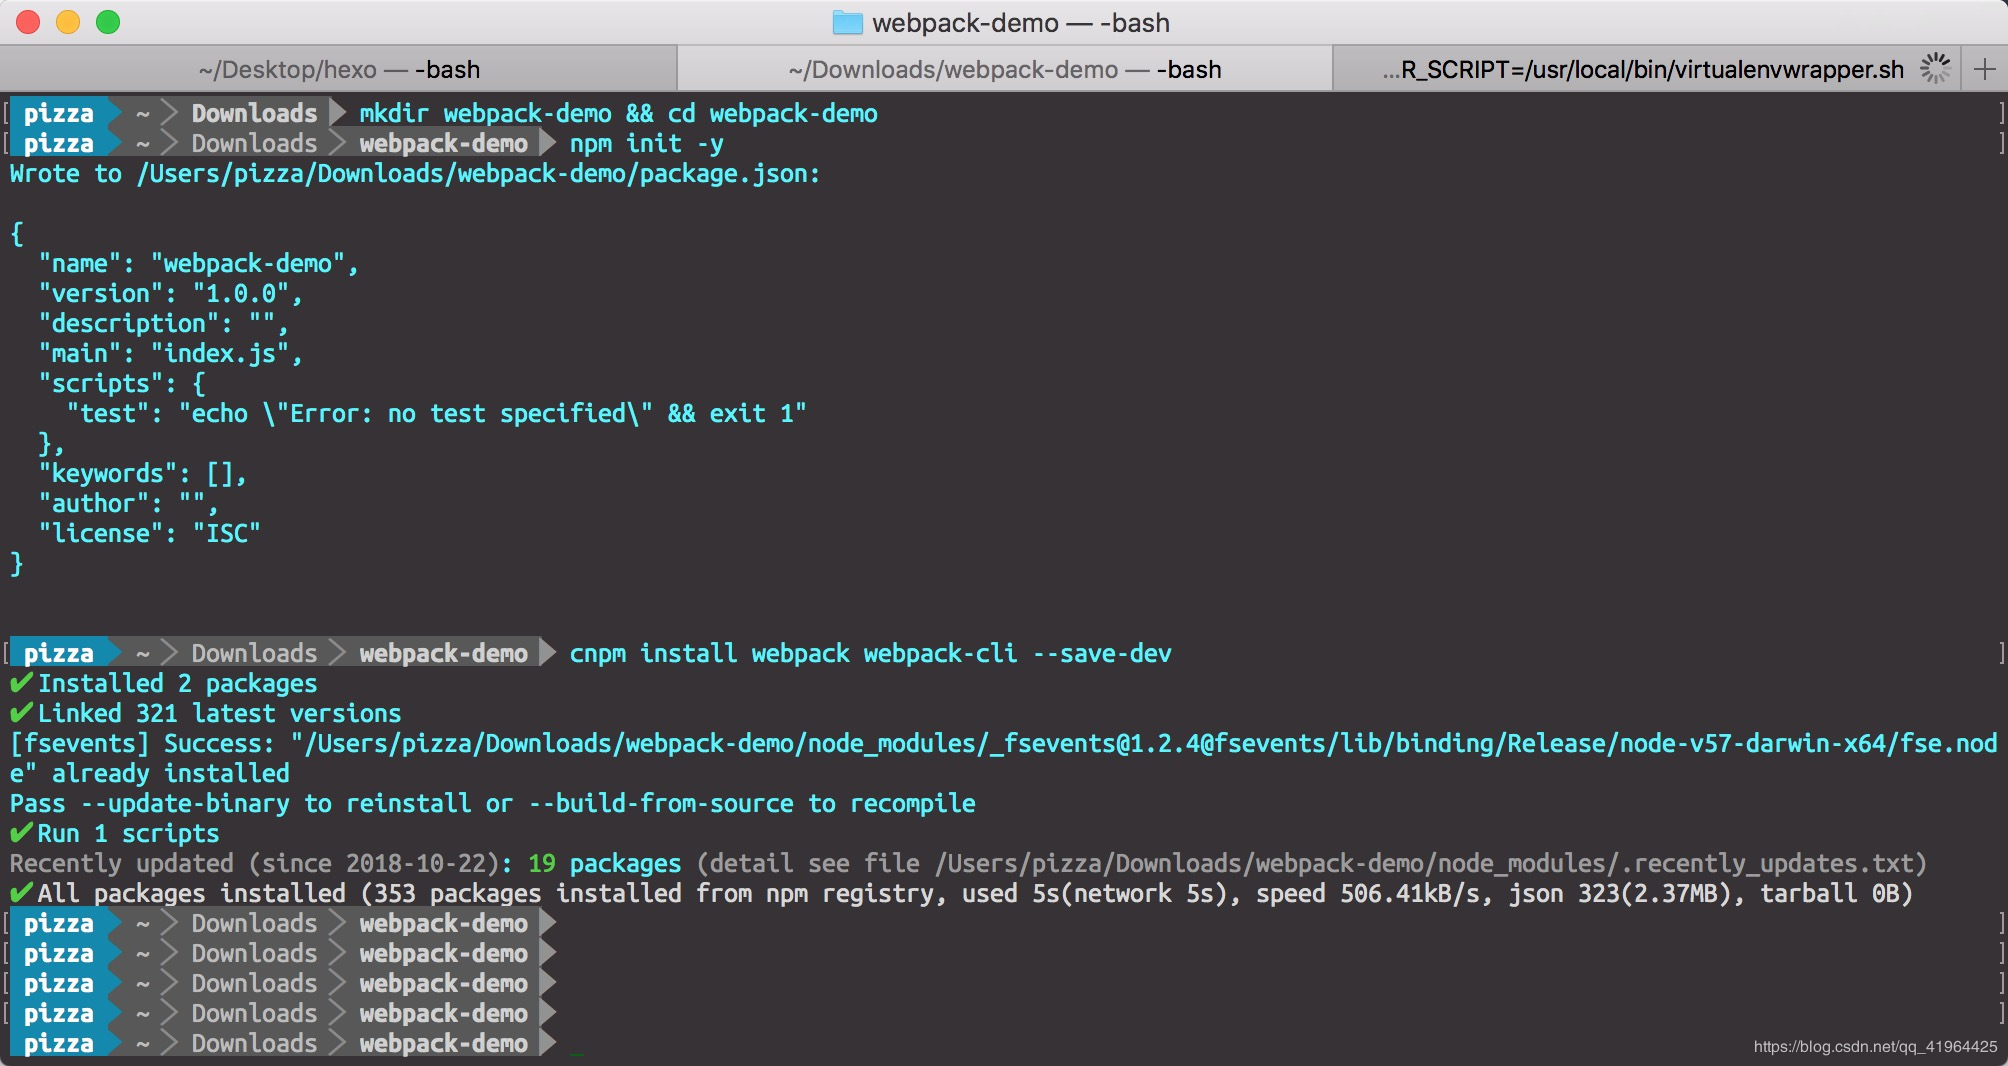Click the blog.csdn.net/qq_41964425 URL text

[x=1875, y=1046]
